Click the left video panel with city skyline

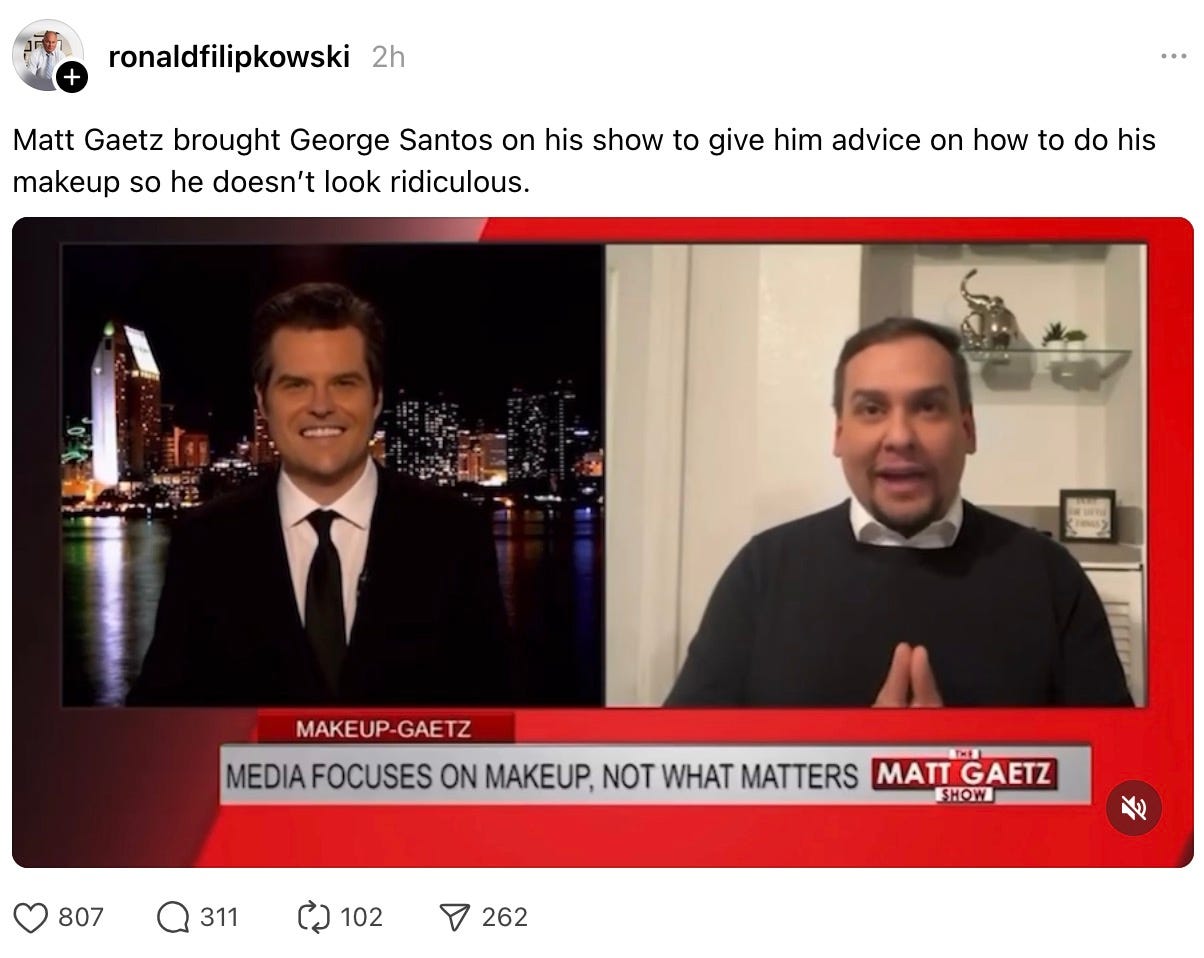point(332,475)
